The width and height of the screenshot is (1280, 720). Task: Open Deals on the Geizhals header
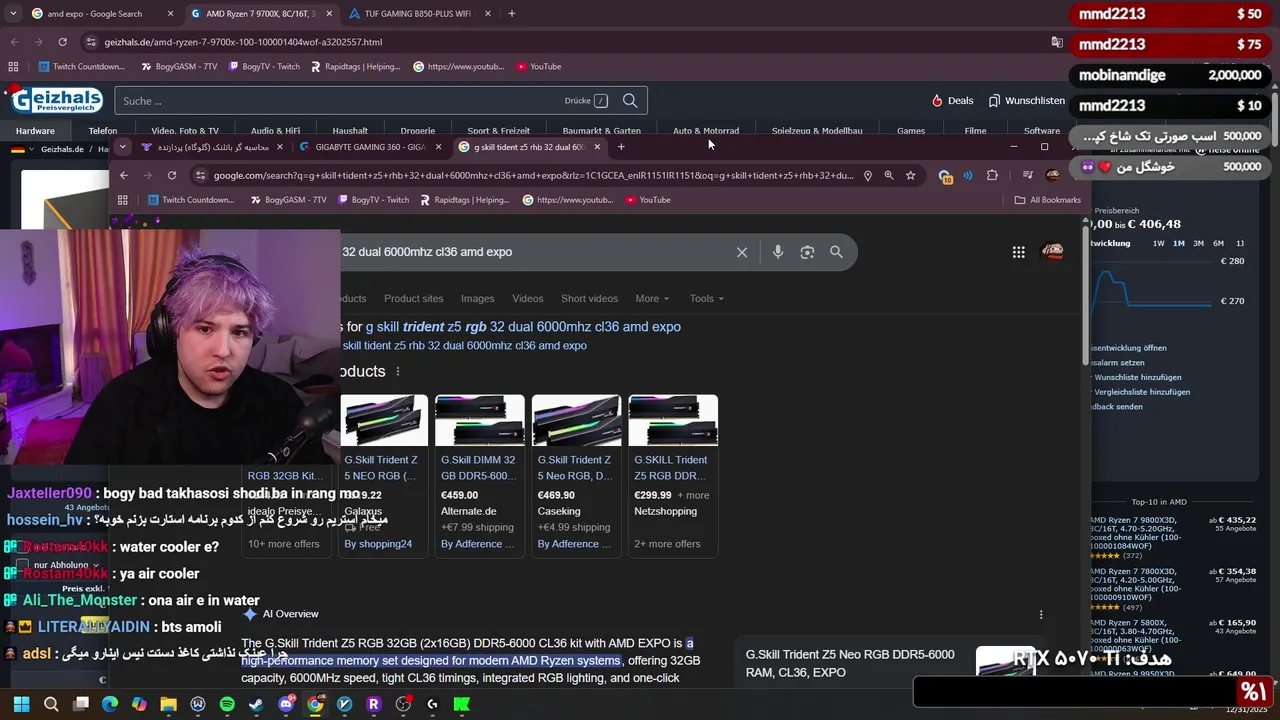(952, 100)
